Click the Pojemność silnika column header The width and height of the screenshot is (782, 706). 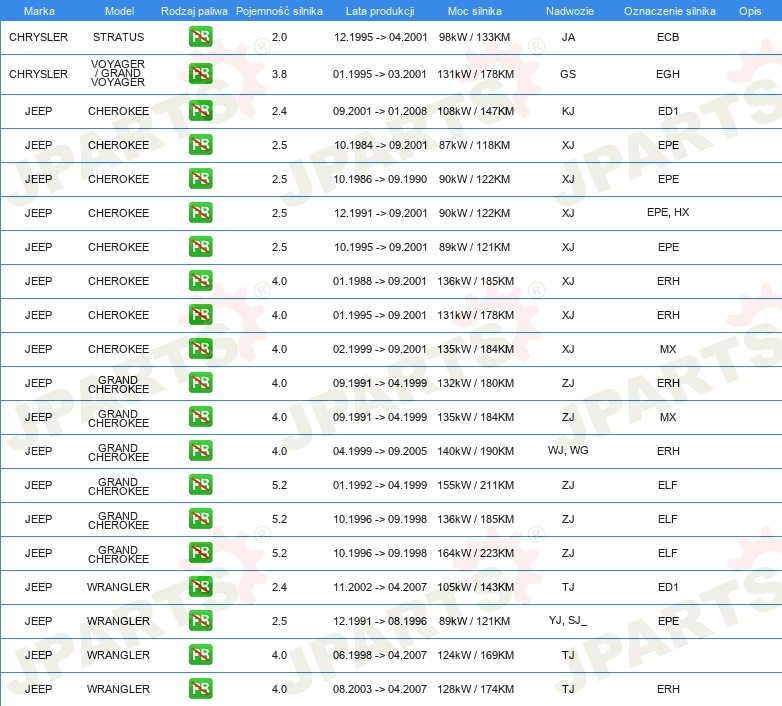pyautogui.click(x=279, y=11)
